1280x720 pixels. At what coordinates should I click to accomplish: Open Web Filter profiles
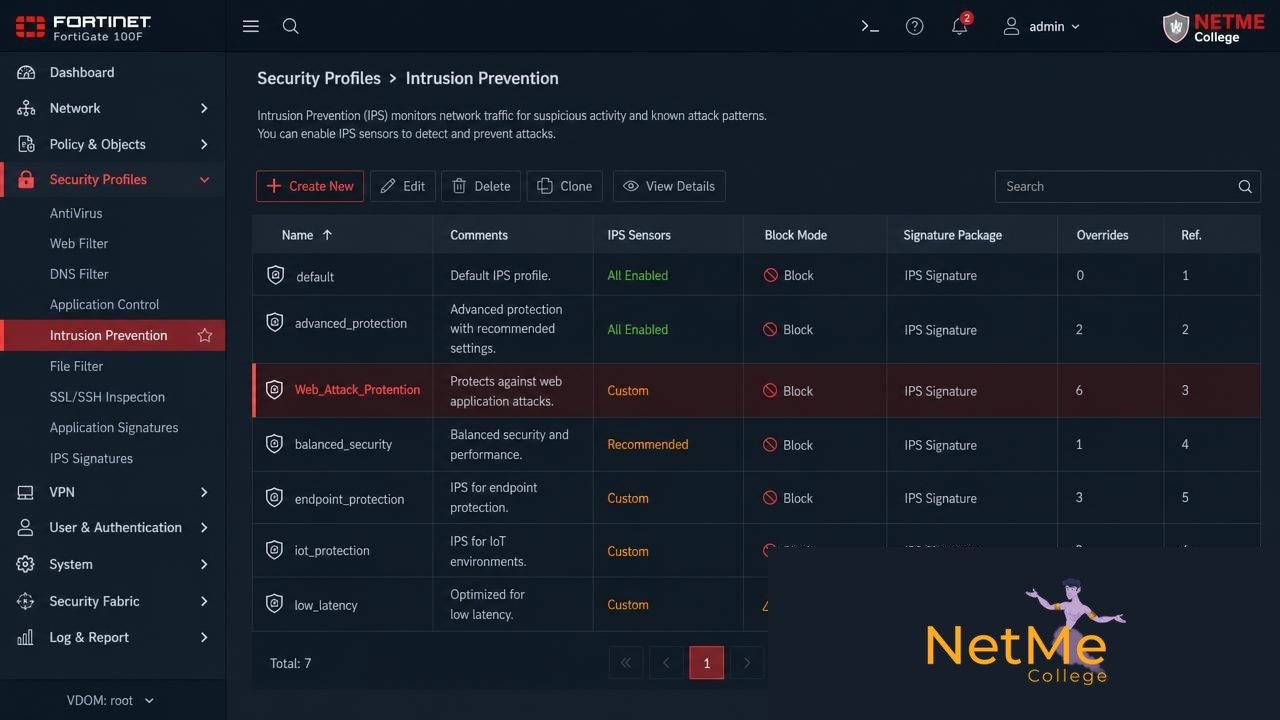(79, 243)
